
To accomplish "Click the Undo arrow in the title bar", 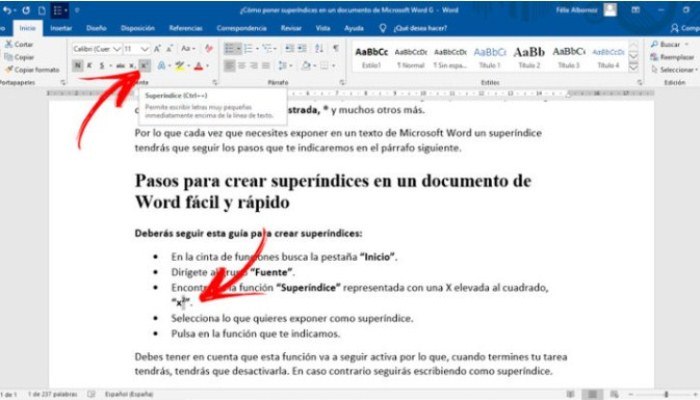I will [7, 10].
